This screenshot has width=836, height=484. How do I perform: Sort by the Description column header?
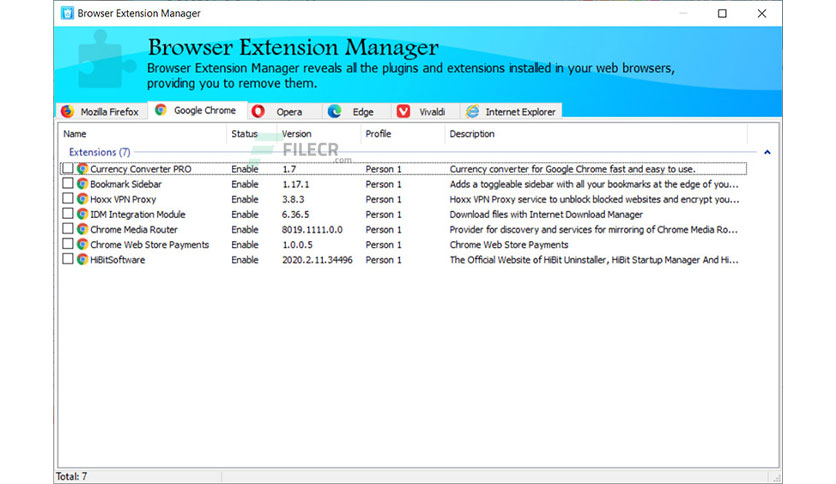click(x=596, y=134)
